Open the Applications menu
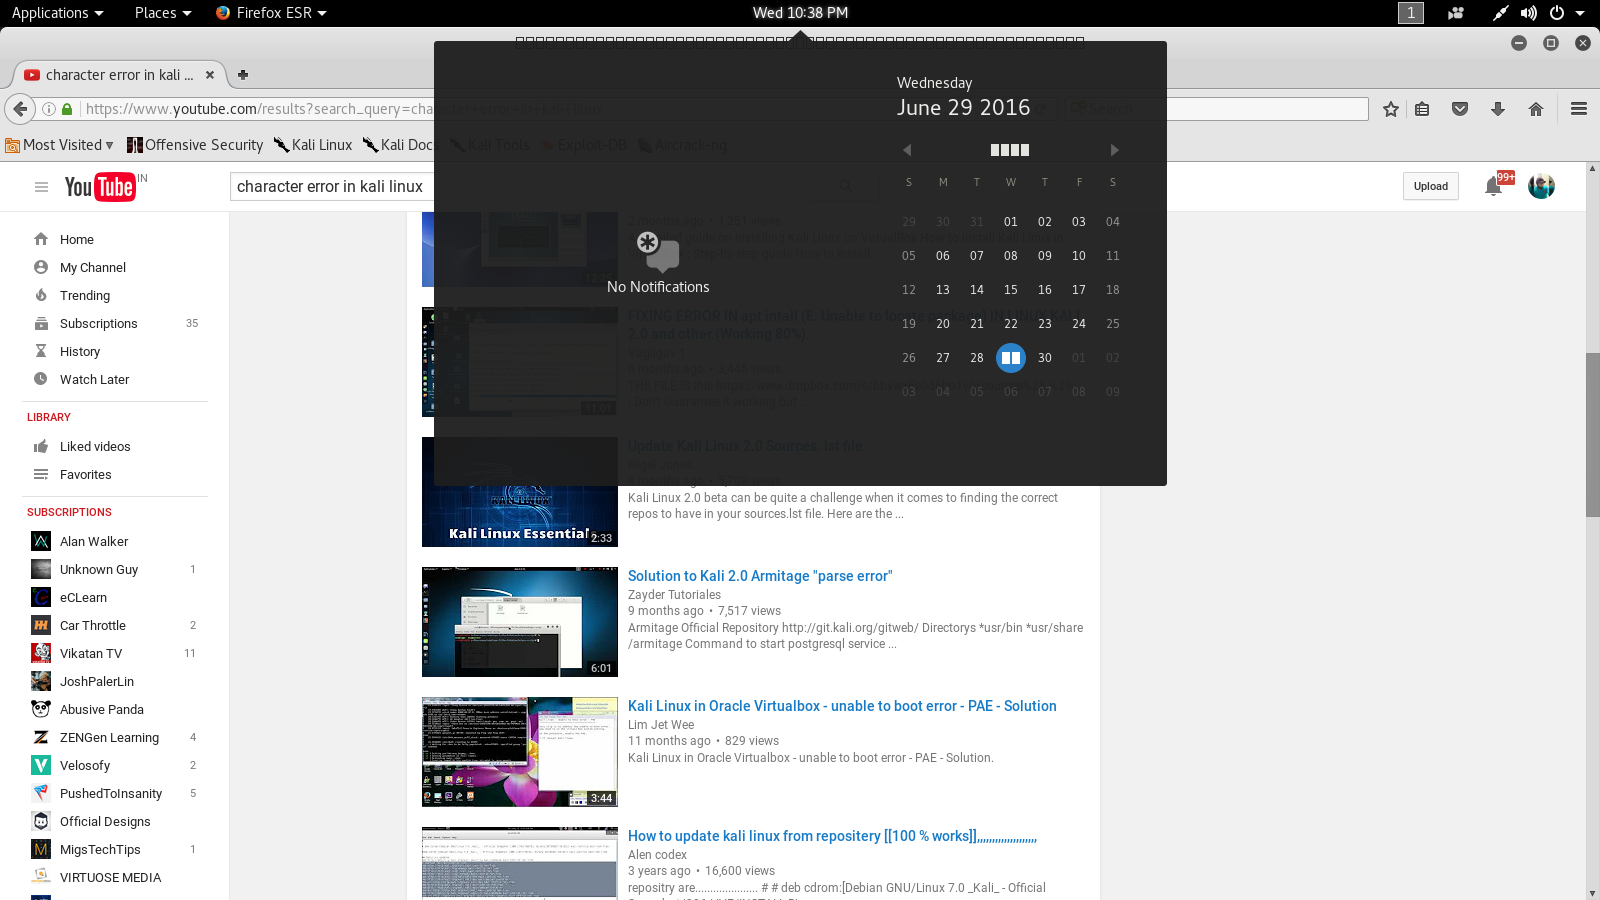The image size is (1600, 900). click(58, 13)
